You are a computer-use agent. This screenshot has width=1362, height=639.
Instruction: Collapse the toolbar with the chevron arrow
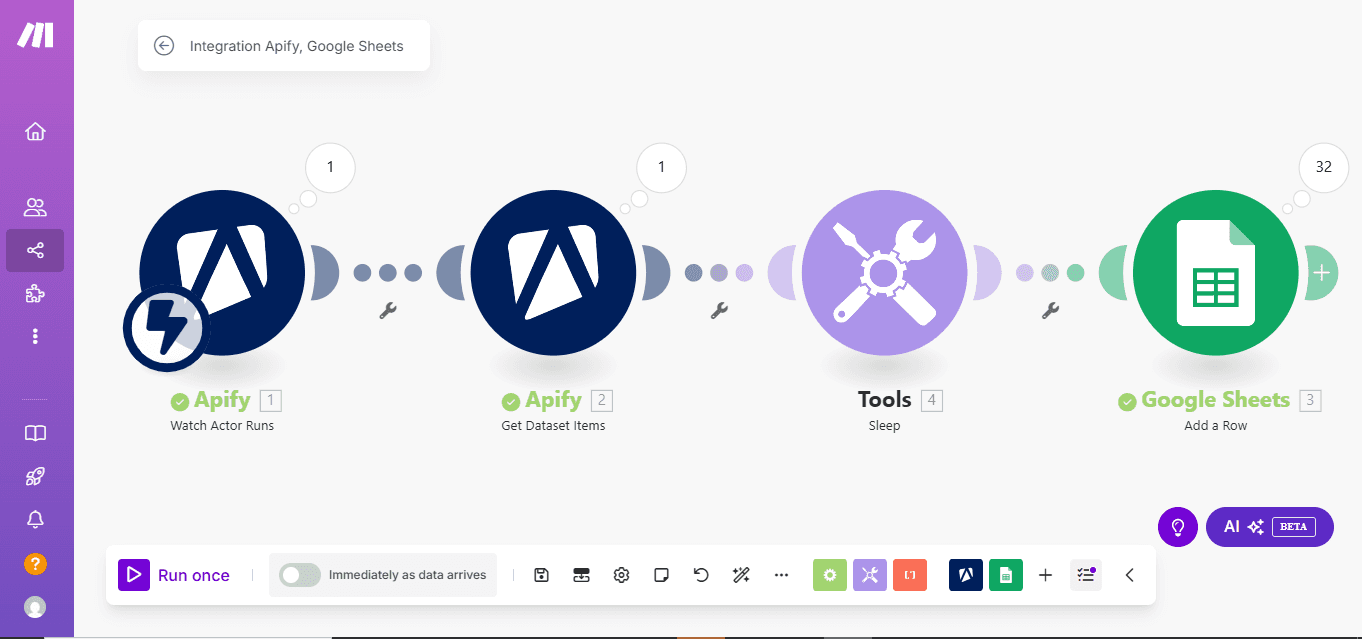point(1130,575)
